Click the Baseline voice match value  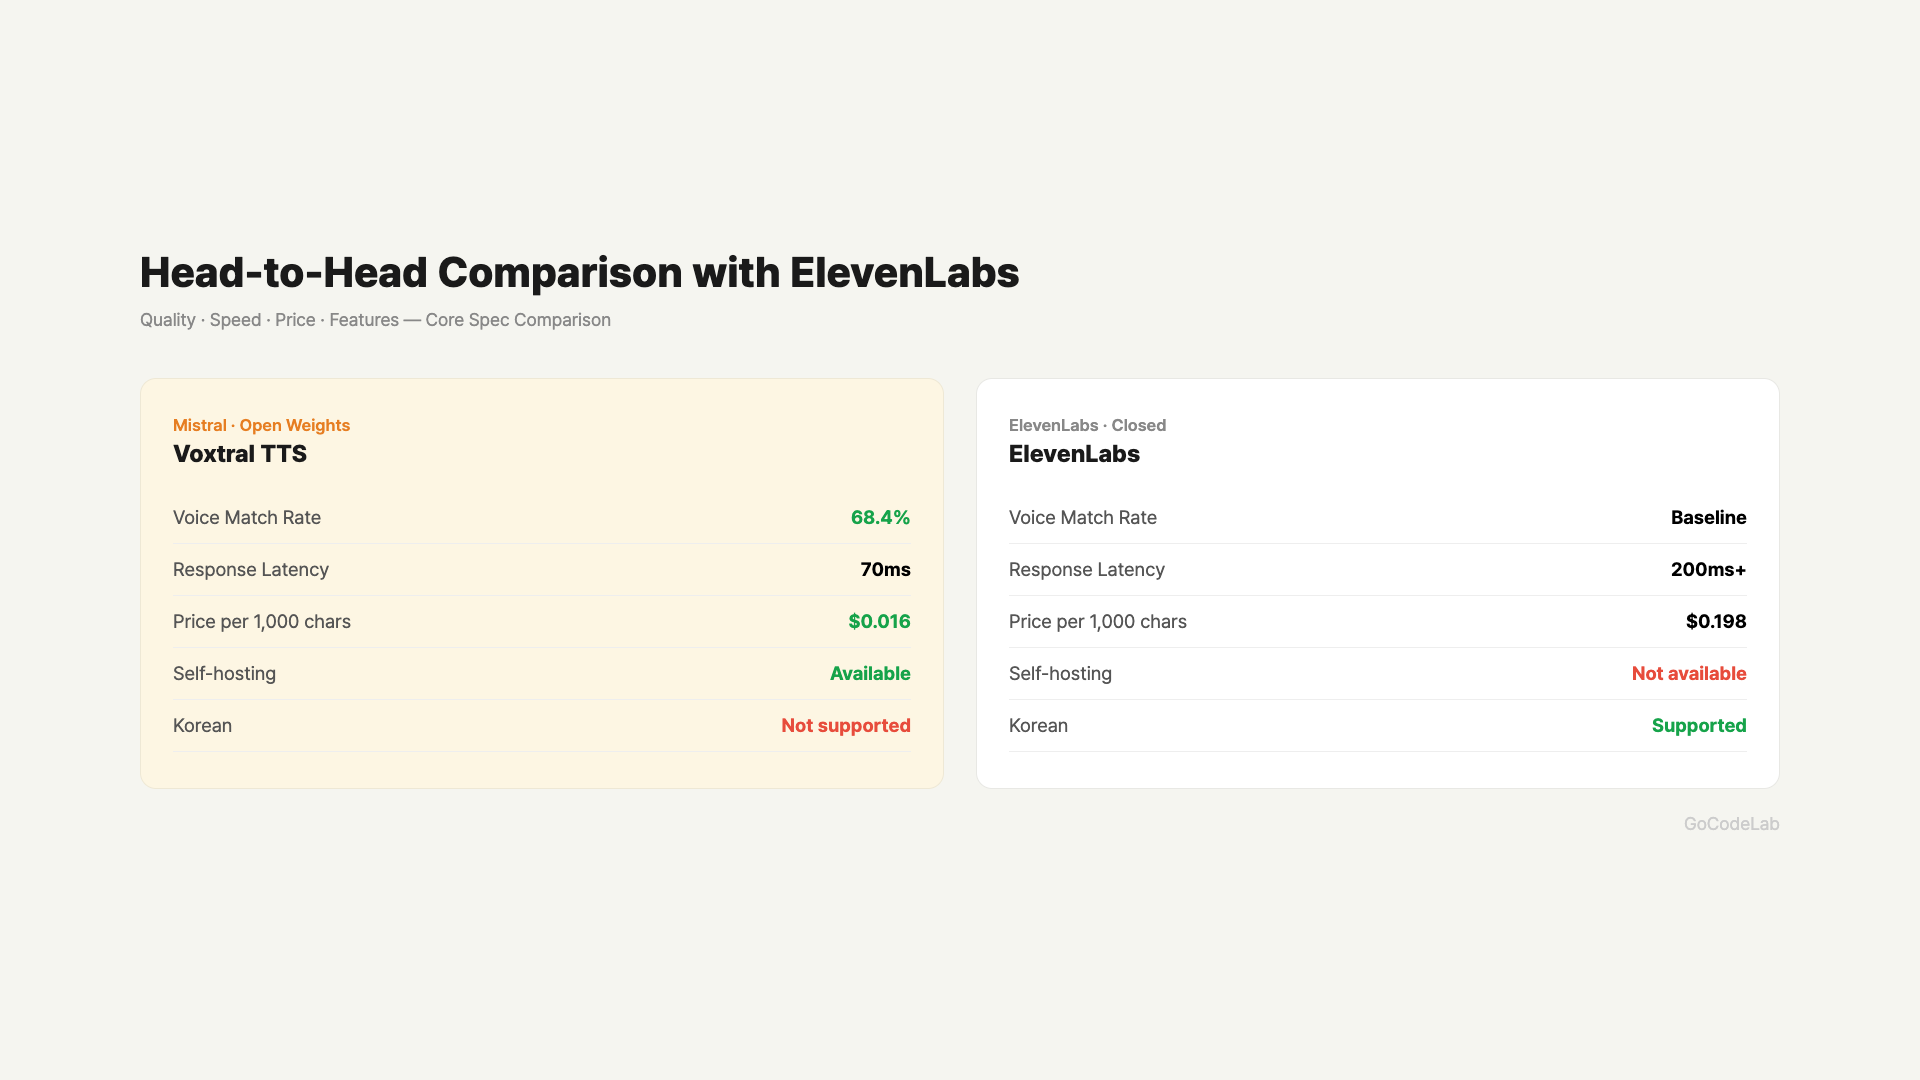[x=1708, y=518]
